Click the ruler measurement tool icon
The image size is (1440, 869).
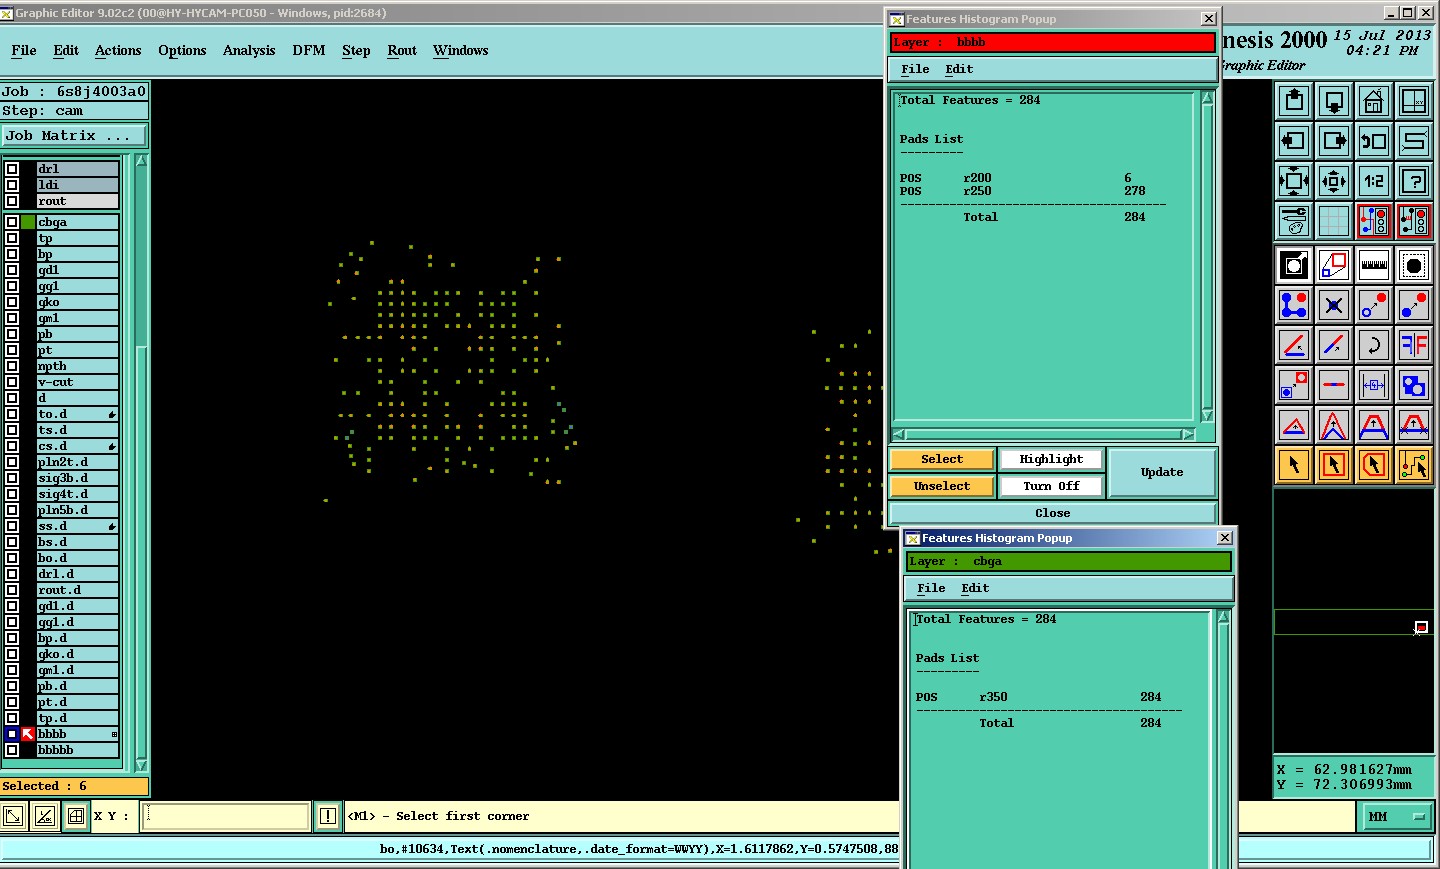coord(1374,265)
